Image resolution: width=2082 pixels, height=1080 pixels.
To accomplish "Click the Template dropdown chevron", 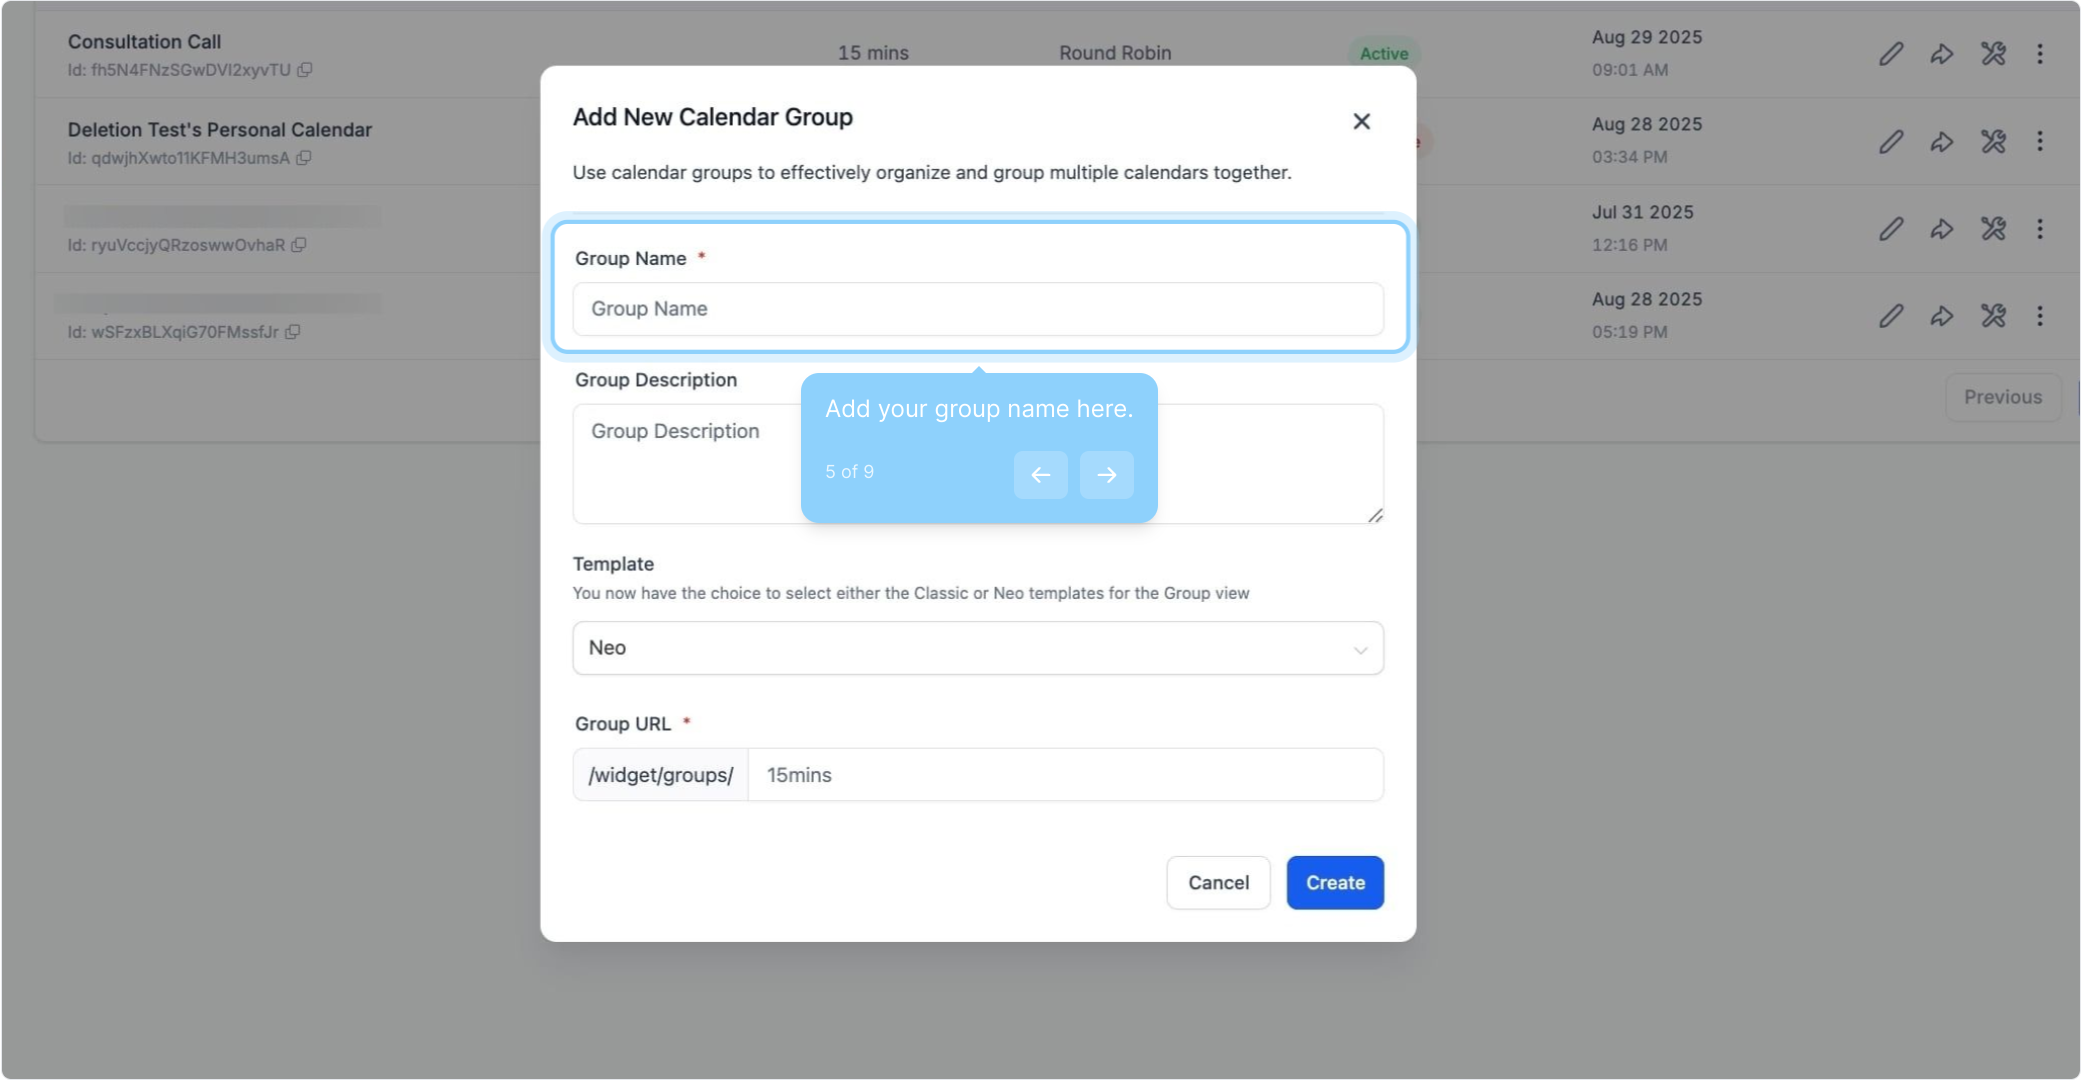I will [1360, 650].
